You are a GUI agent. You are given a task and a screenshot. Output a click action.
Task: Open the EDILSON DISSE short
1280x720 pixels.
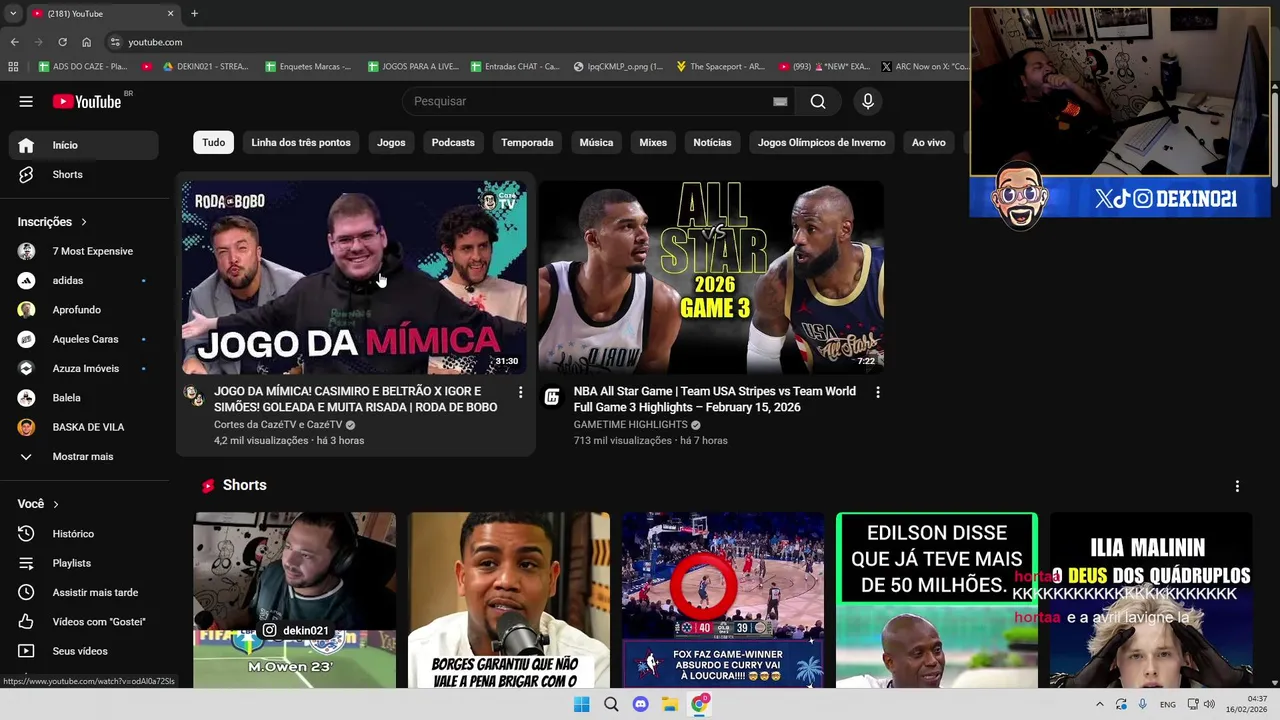click(x=937, y=600)
